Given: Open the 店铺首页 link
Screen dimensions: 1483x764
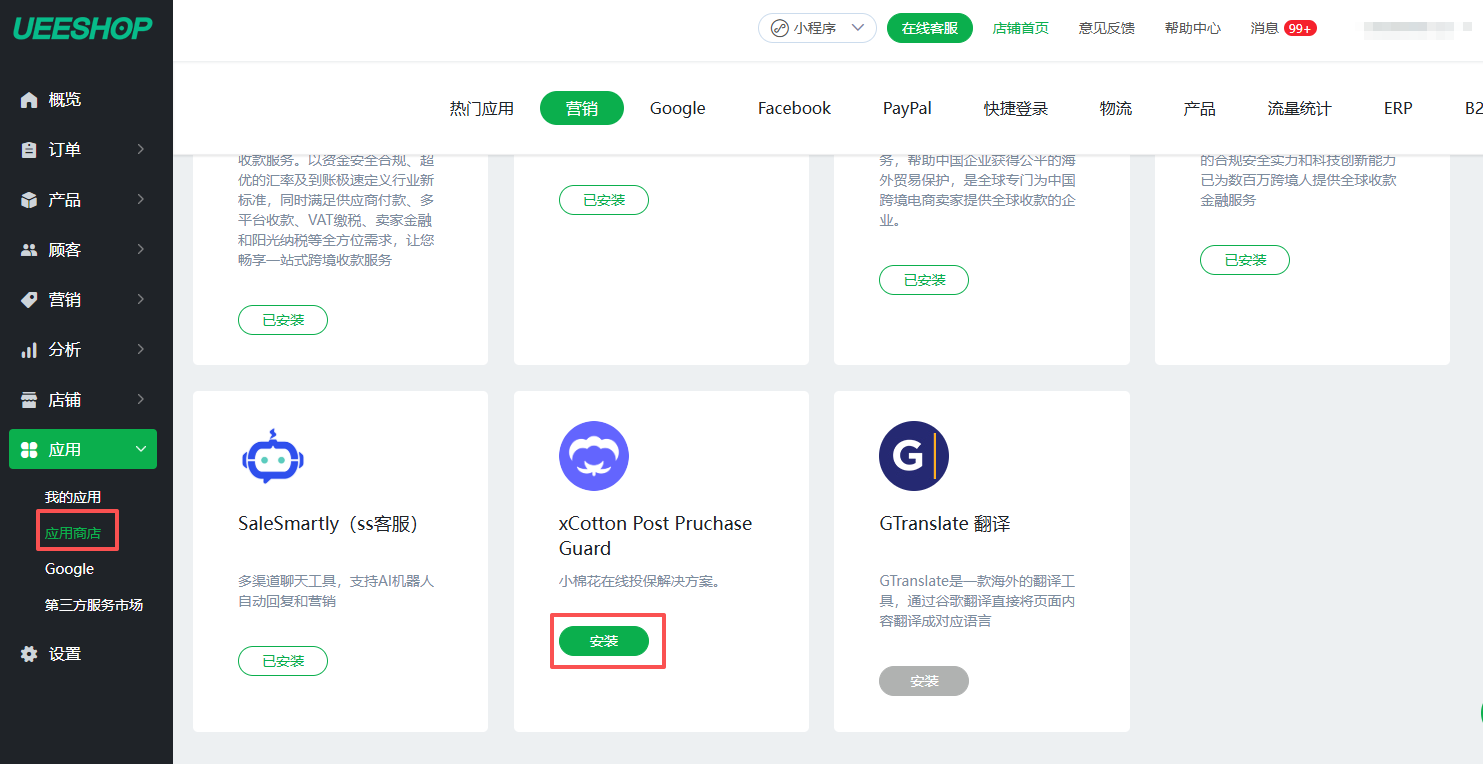Looking at the screenshot, I should coord(1020,28).
